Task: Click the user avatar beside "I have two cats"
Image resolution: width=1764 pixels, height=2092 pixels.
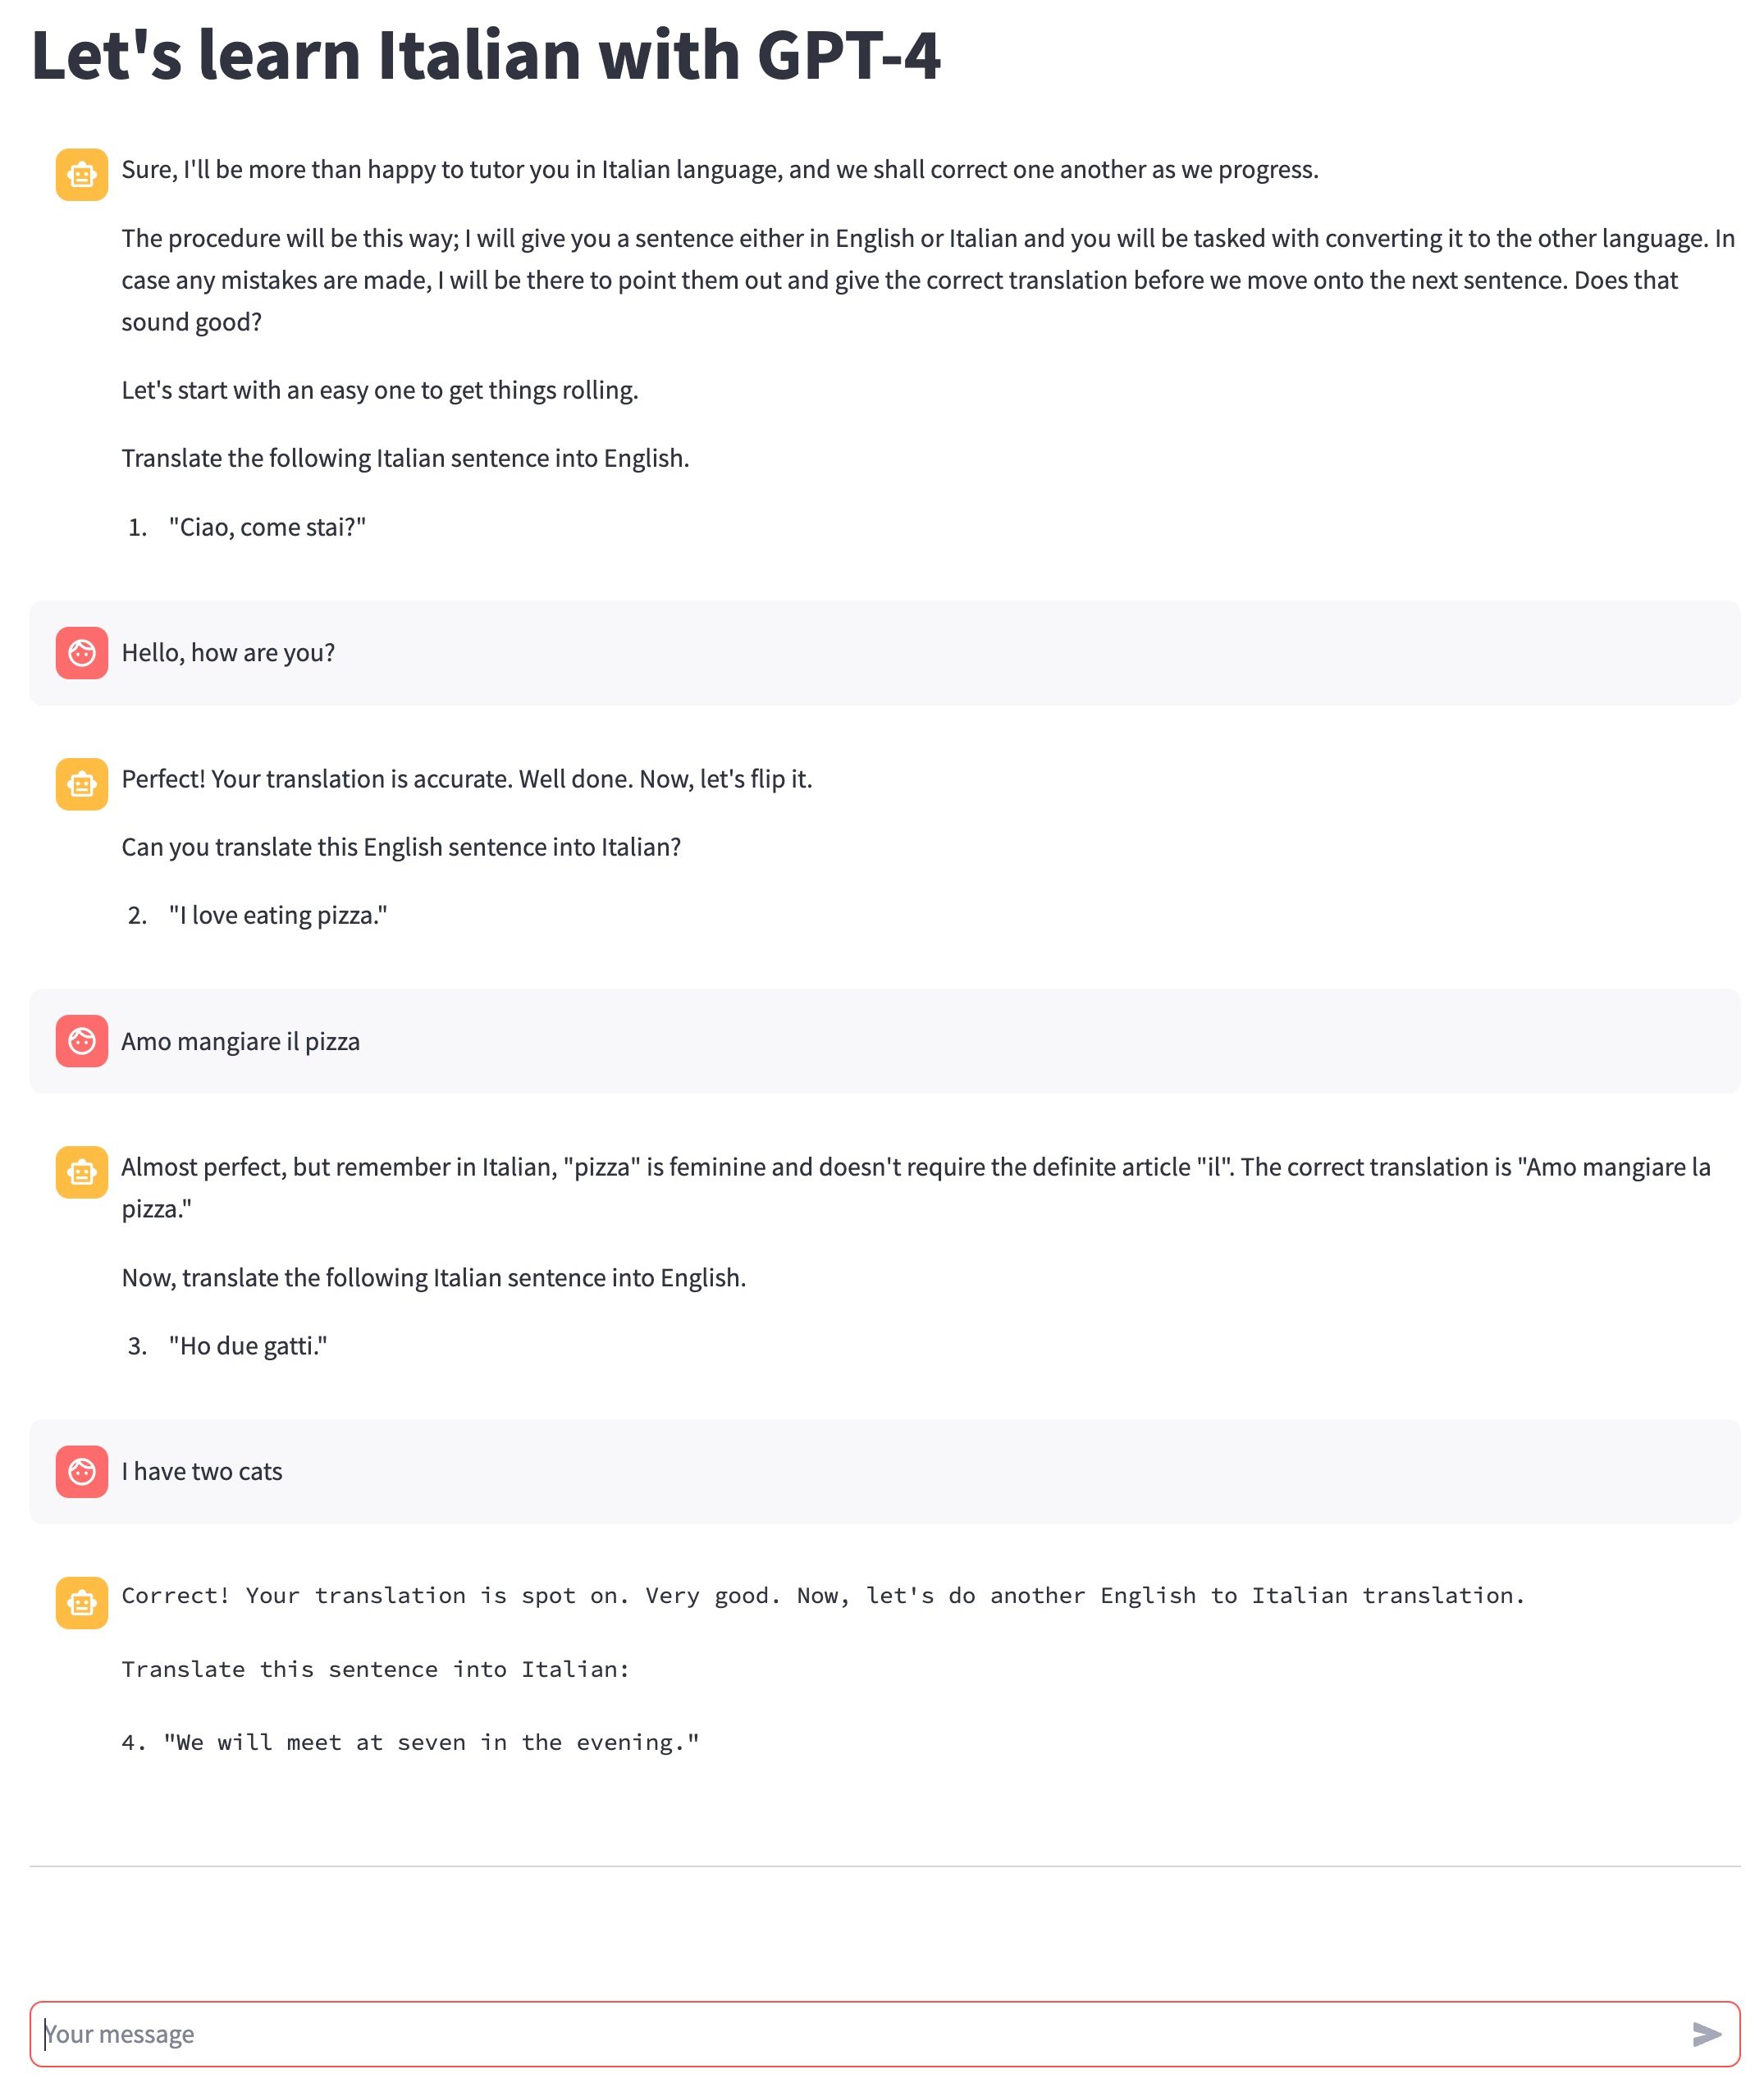Action: pyautogui.click(x=82, y=1471)
